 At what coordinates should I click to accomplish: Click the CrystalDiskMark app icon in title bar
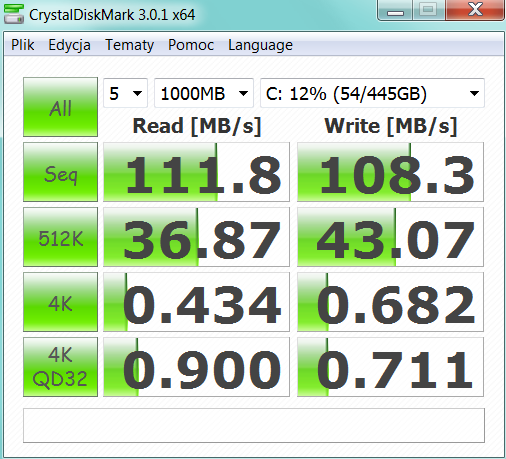[14, 14]
